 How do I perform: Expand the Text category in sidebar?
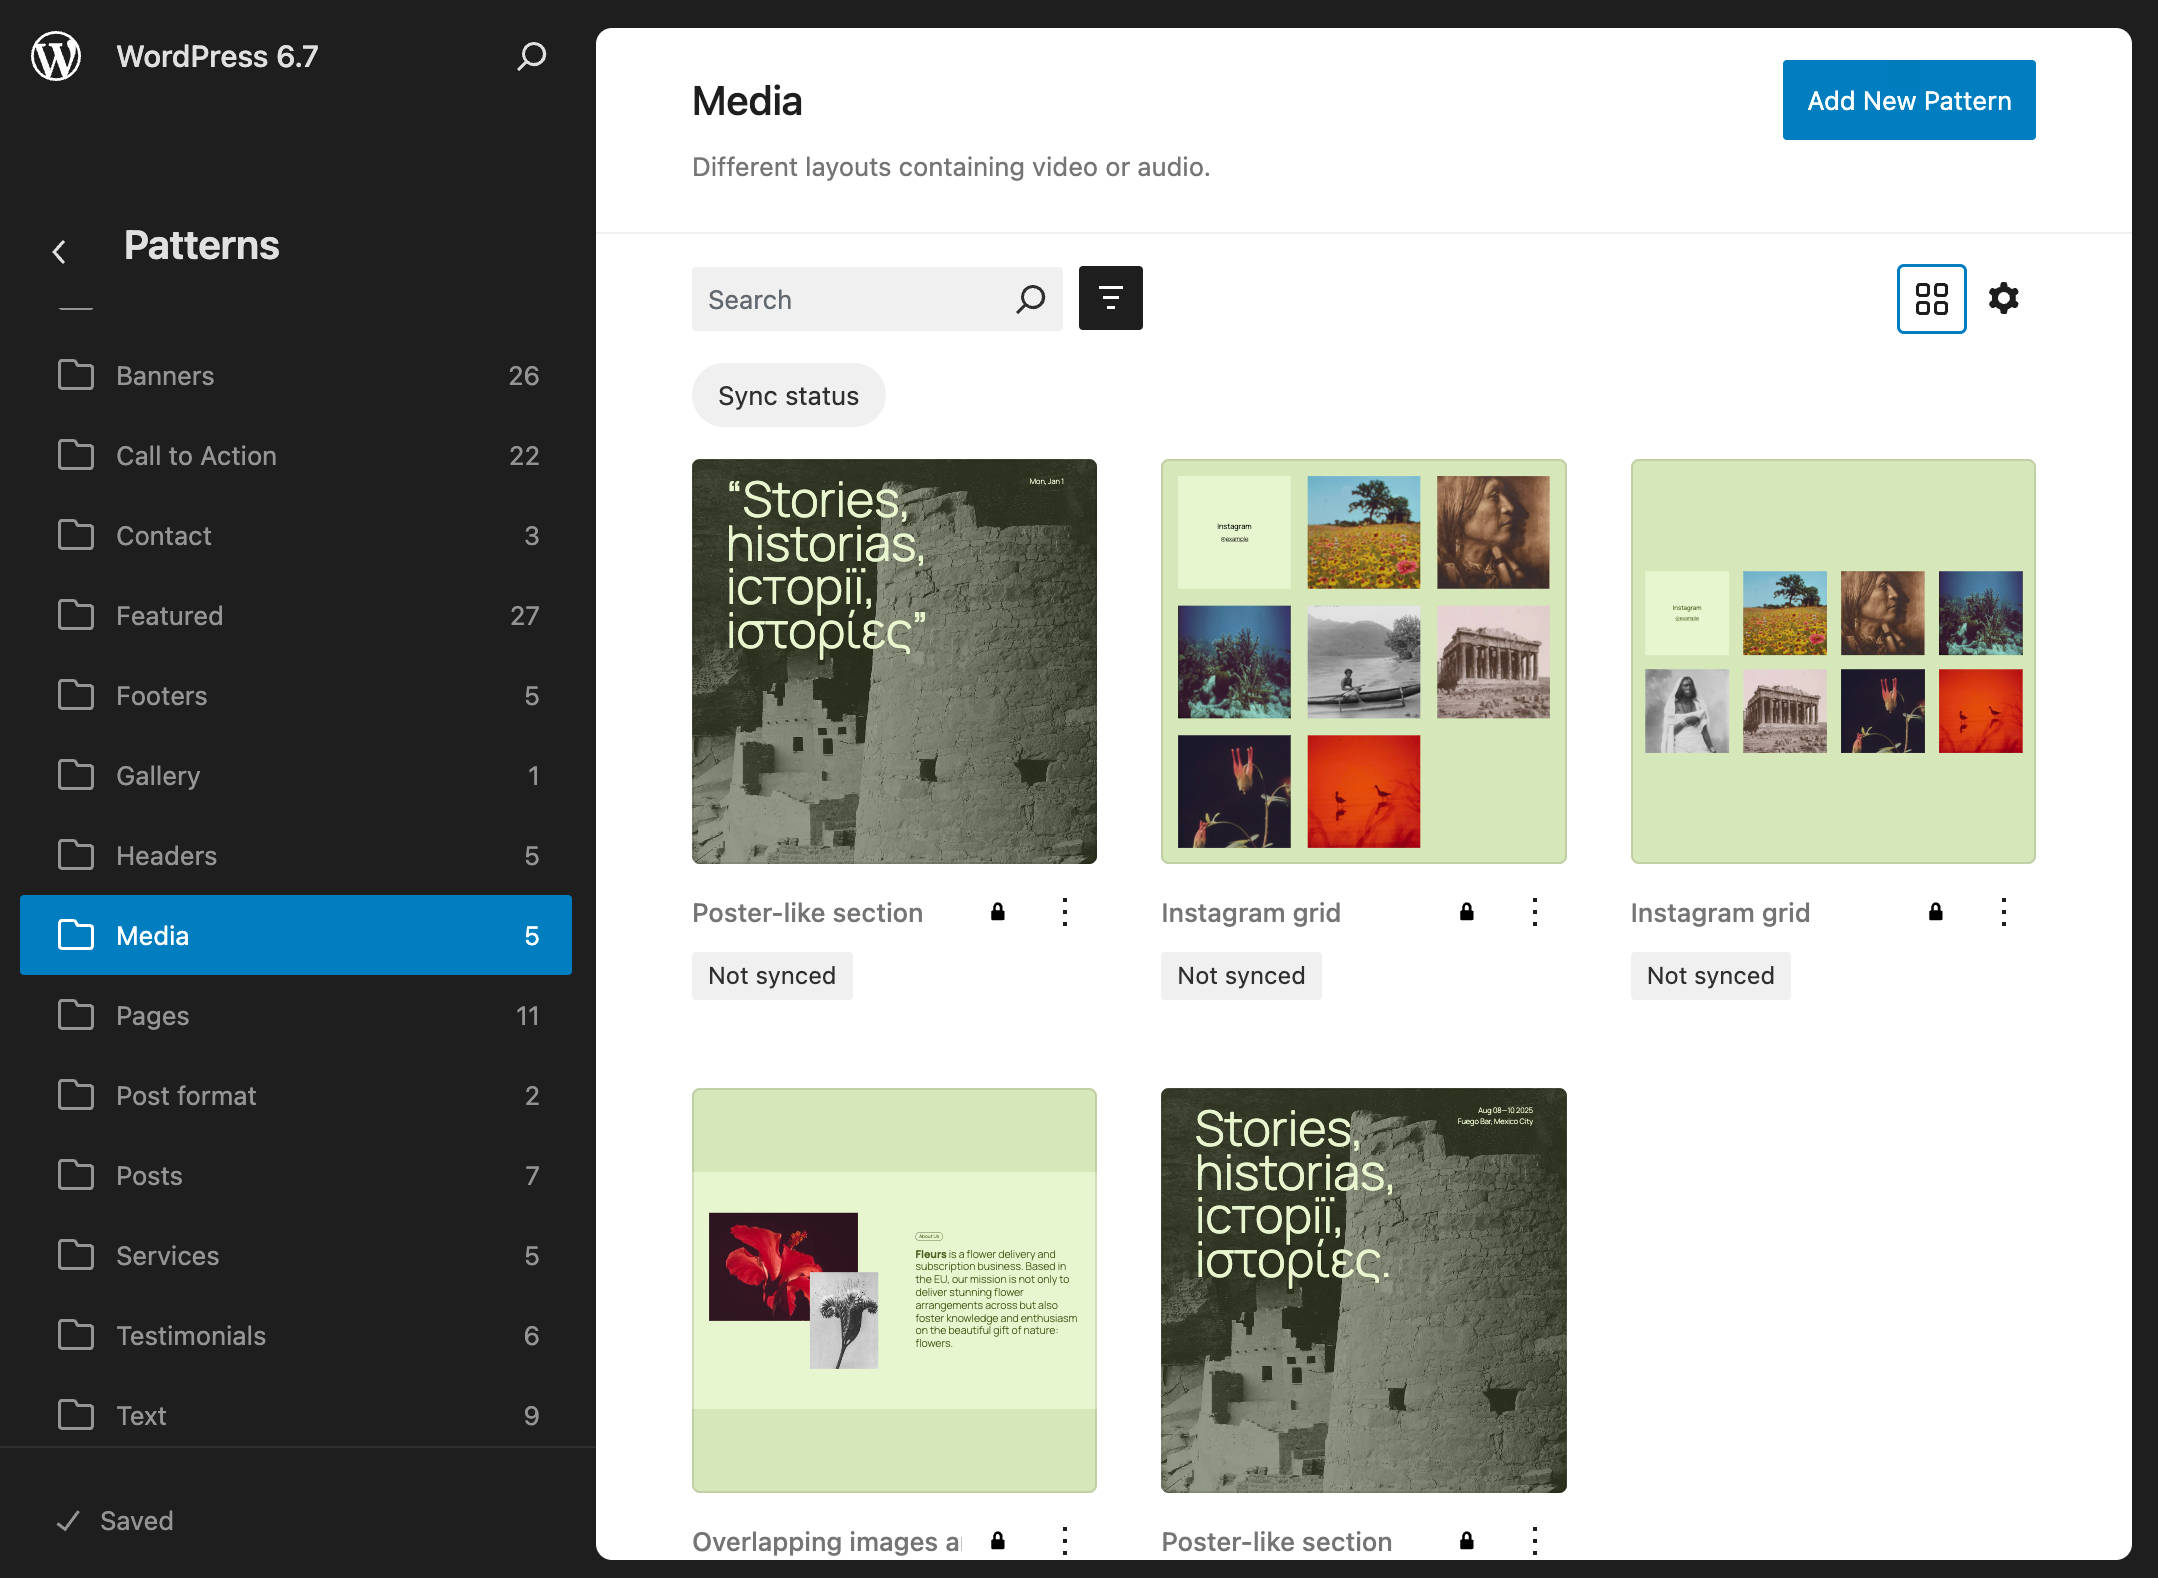[x=141, y=1416]
